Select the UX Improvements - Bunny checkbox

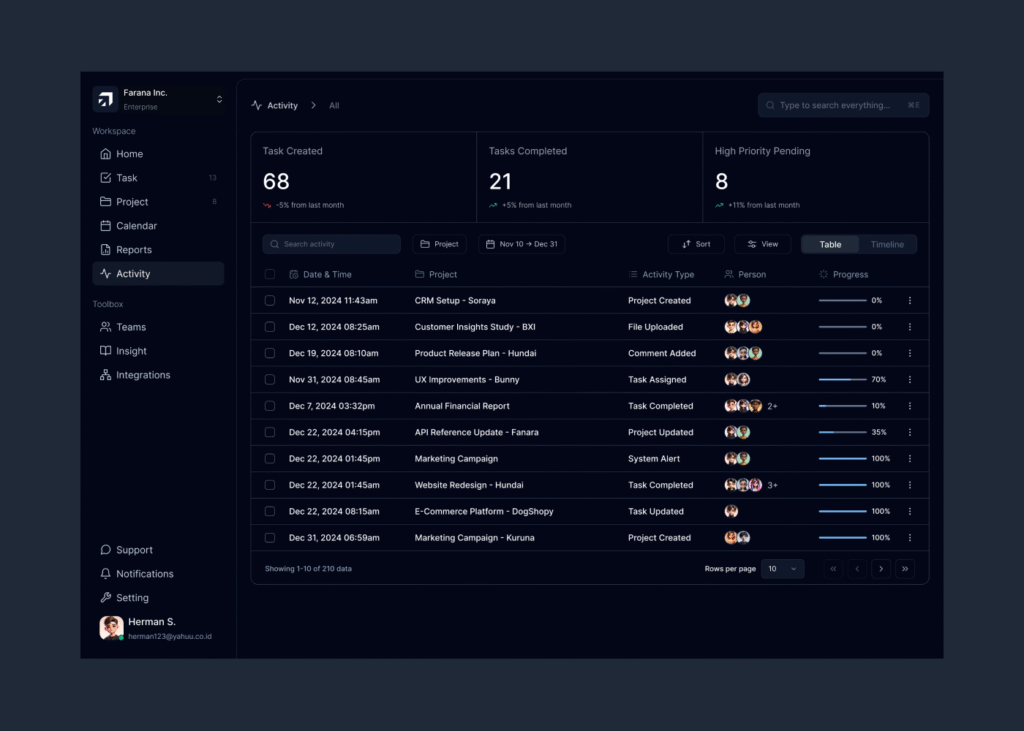pyautogui.click(x=270, y=380)
